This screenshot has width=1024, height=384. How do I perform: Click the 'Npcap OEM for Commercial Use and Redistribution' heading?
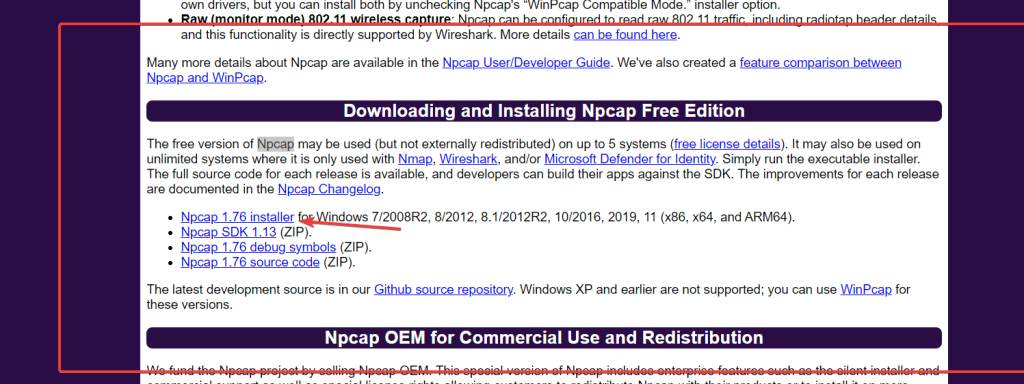tap(544, 338)
